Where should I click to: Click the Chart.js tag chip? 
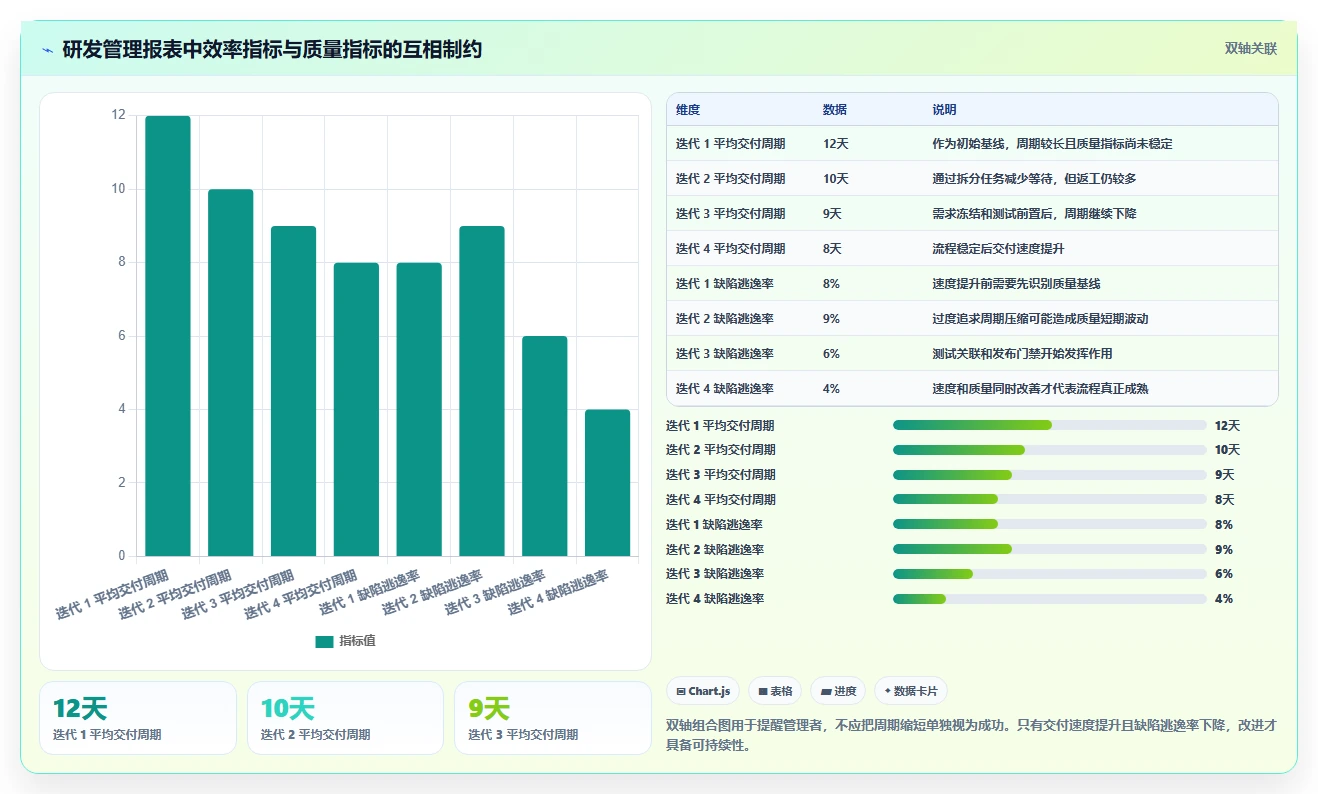pyautogui.click(x=703, y=691)
